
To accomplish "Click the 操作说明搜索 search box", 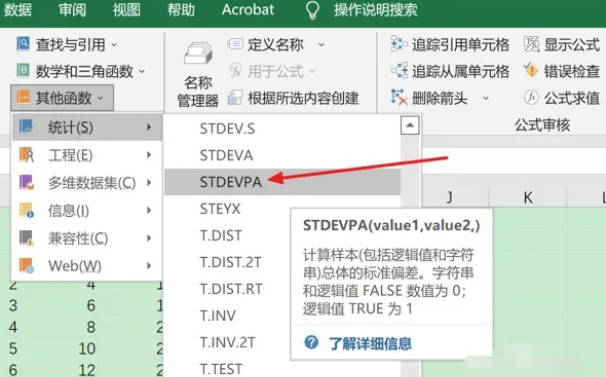I will pyautogui.click(x=376, y=9).
